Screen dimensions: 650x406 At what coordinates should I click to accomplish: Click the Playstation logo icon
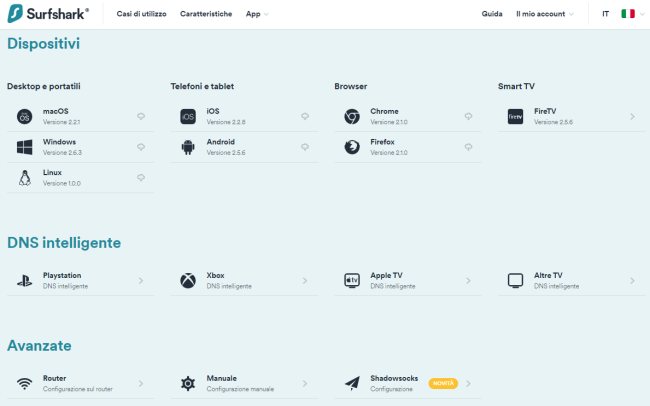pyautogui.click(x=24, y=281)
